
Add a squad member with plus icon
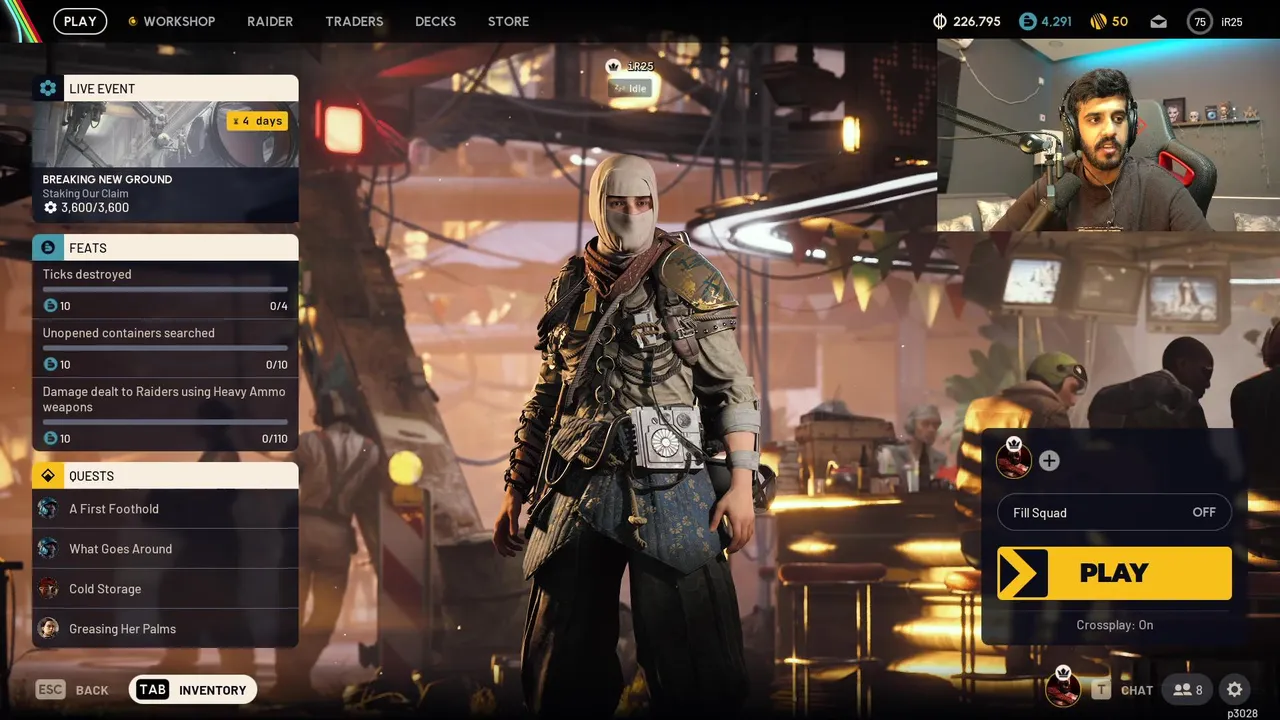[1049, 460]
